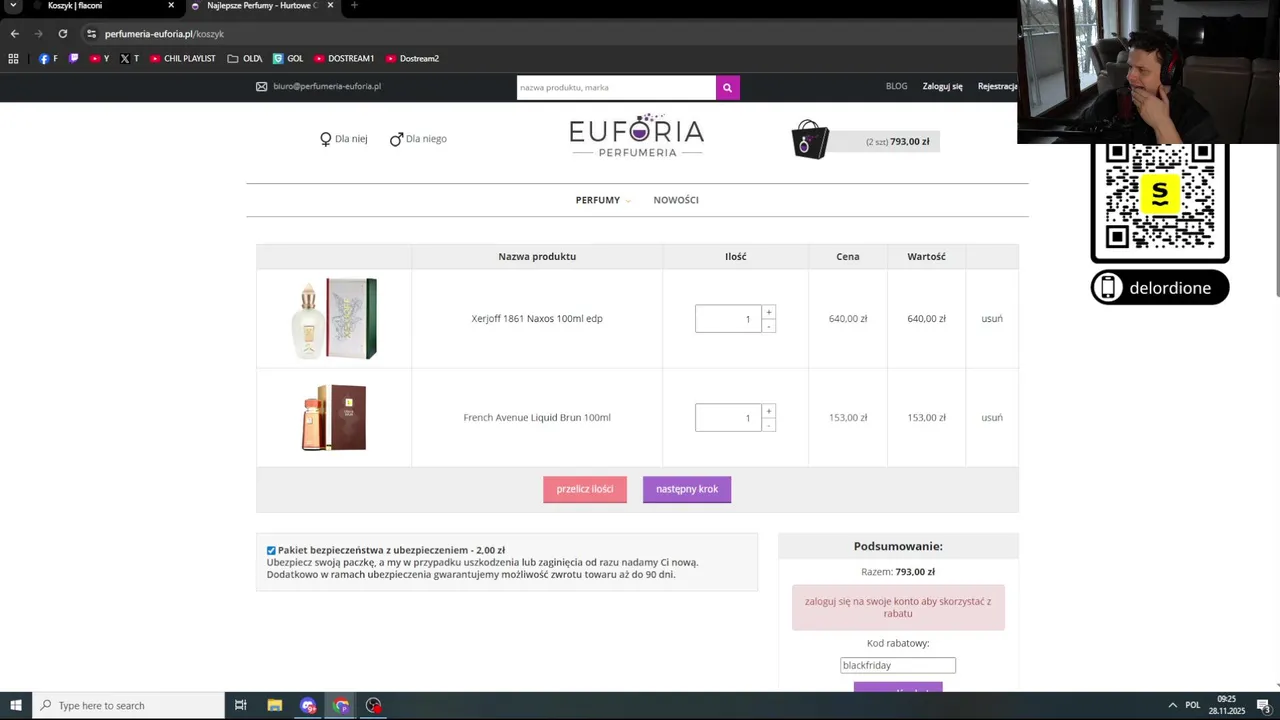Click the browser forward arrow
1280x720 pixels.
pyautogui.click(x=39, y=34)
